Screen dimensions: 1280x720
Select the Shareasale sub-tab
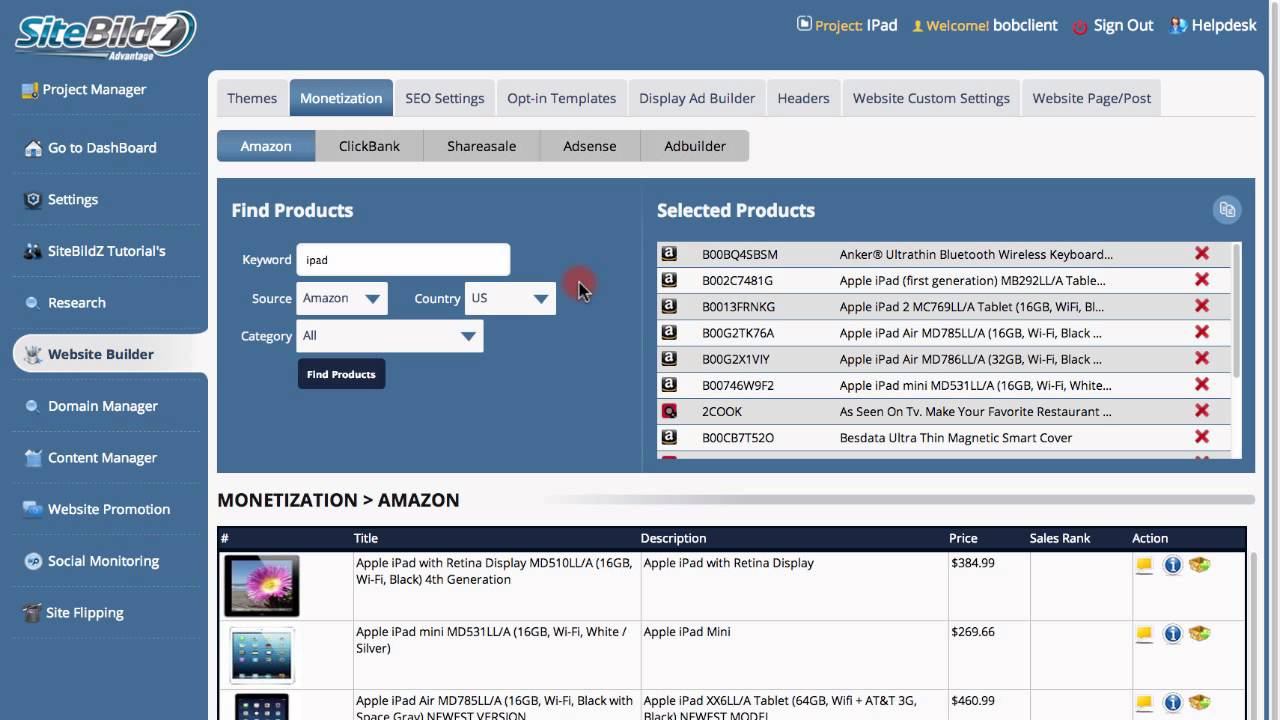[x=482, y=146]
